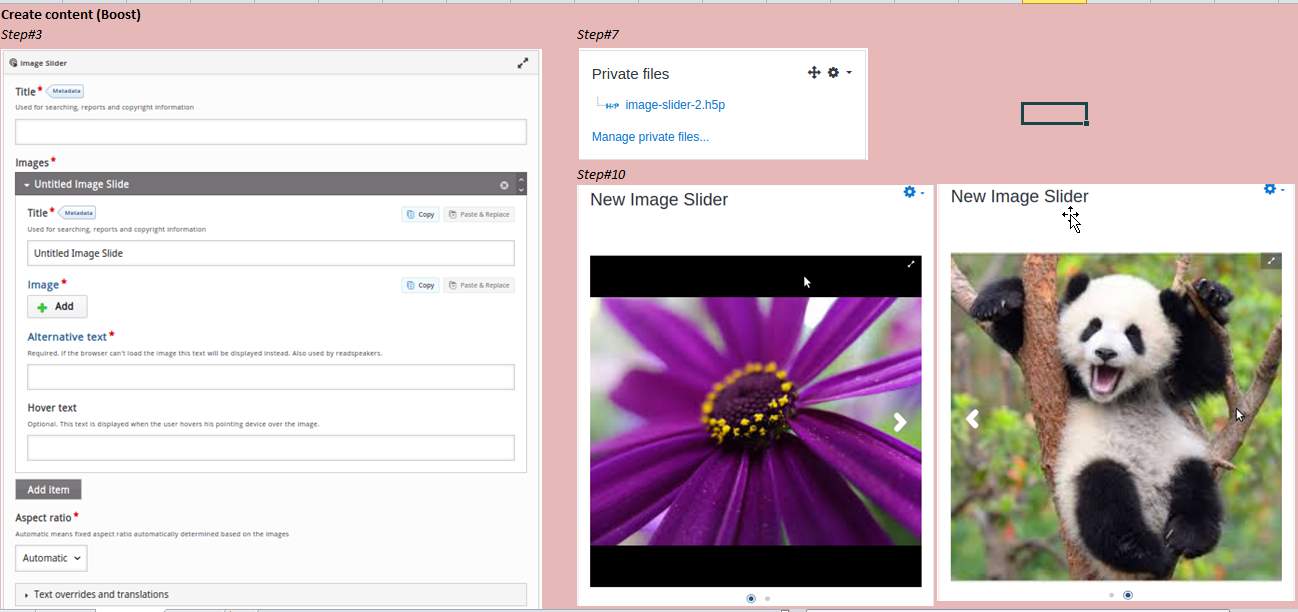Viewport: 1298px width, 612px height.
Task: Click "Private files" block title
Action: click(x=631, y=74)
